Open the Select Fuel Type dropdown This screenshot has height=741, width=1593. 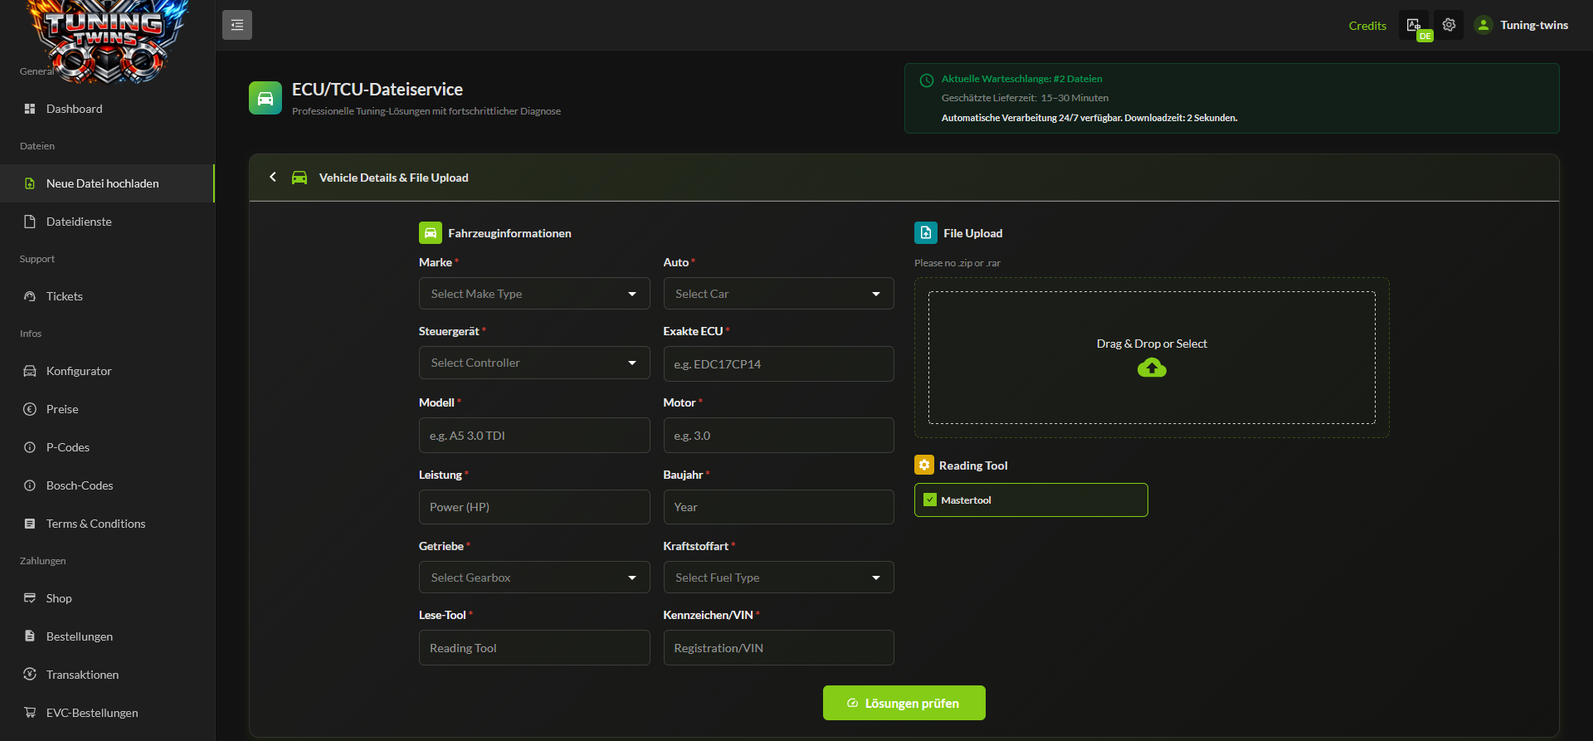778,578
